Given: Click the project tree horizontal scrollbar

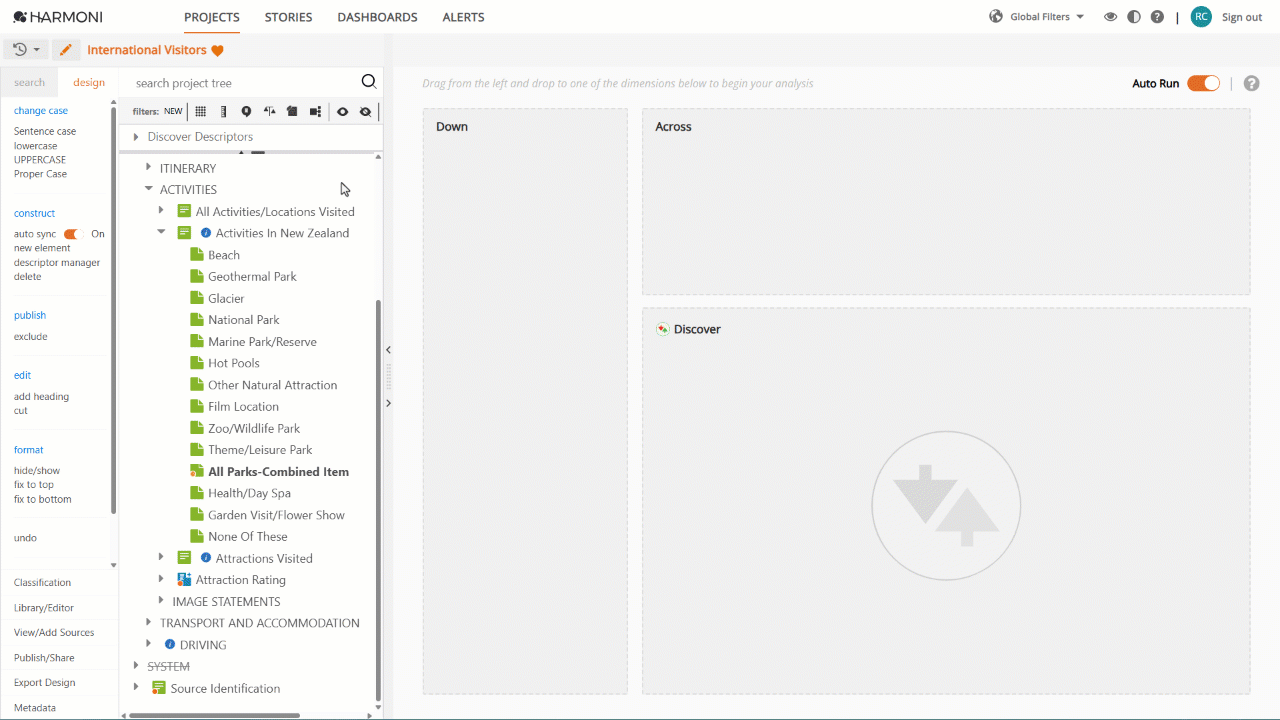Looking at the screenshot, I should (215, 715).
